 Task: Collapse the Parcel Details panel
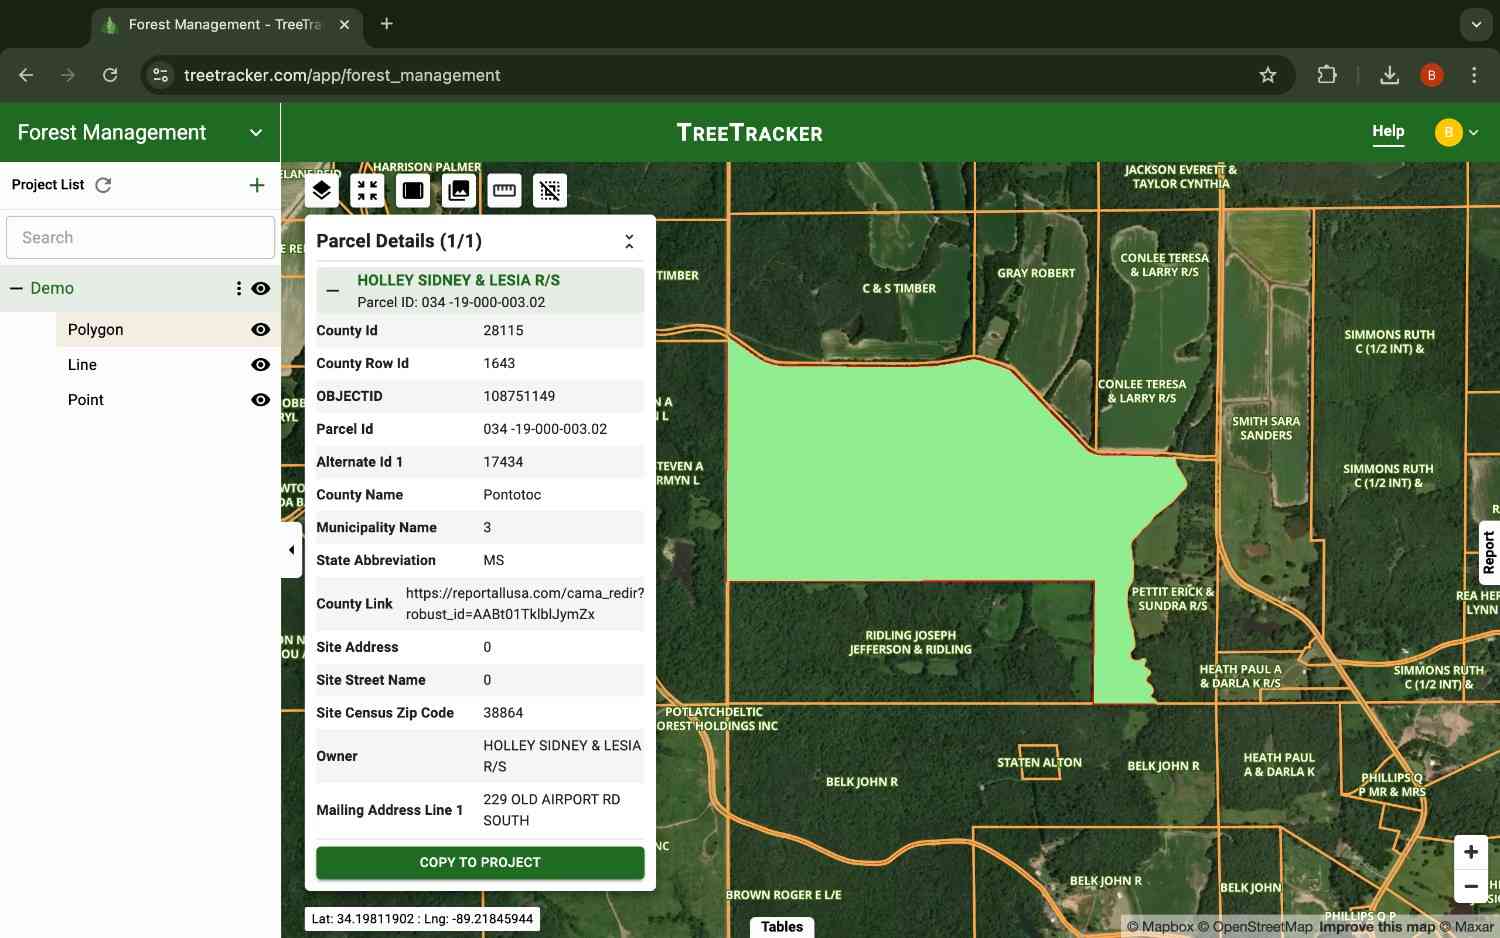[x=629, y=240]
